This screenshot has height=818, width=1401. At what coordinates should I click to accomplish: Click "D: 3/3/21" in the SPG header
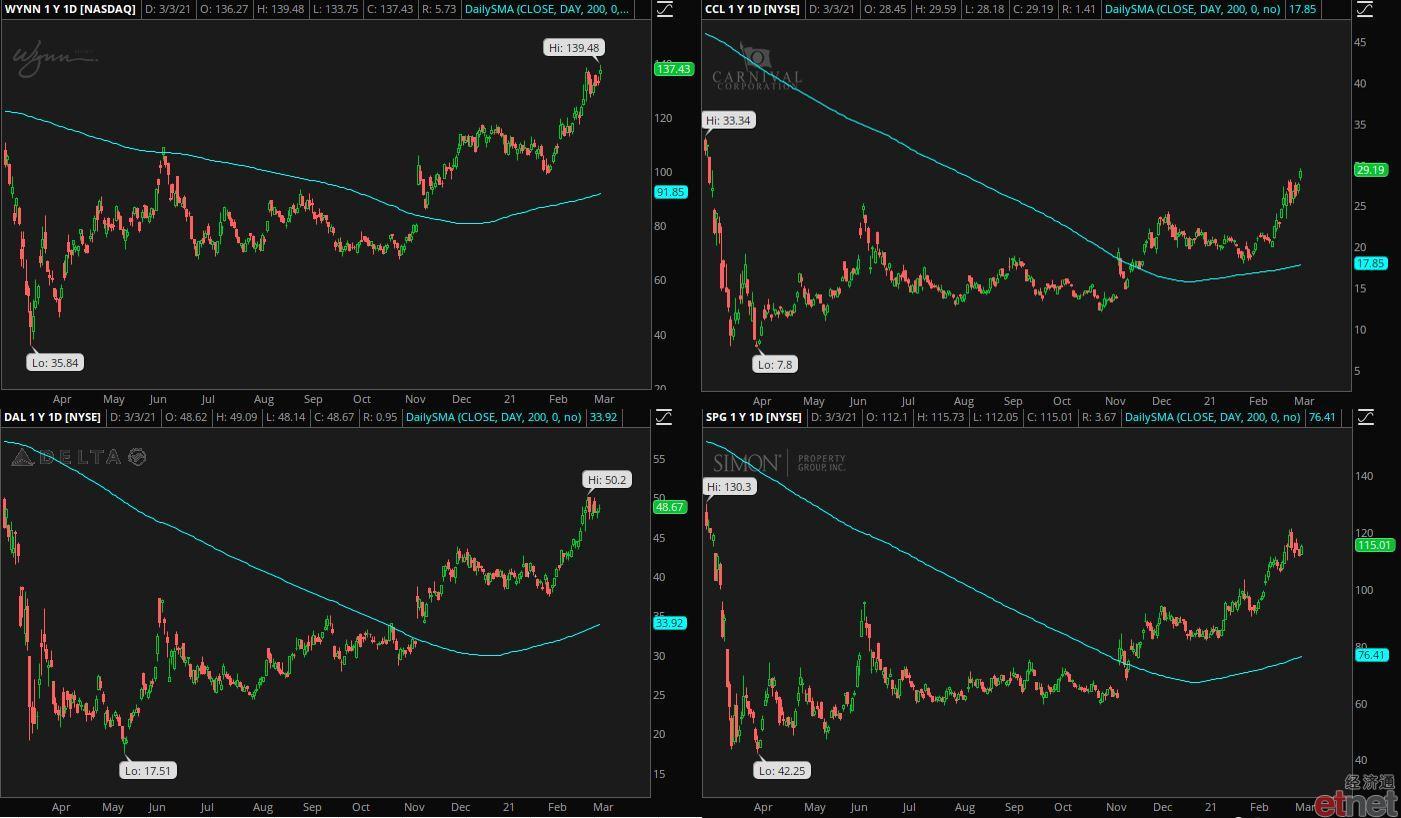(x=832, y=417)
